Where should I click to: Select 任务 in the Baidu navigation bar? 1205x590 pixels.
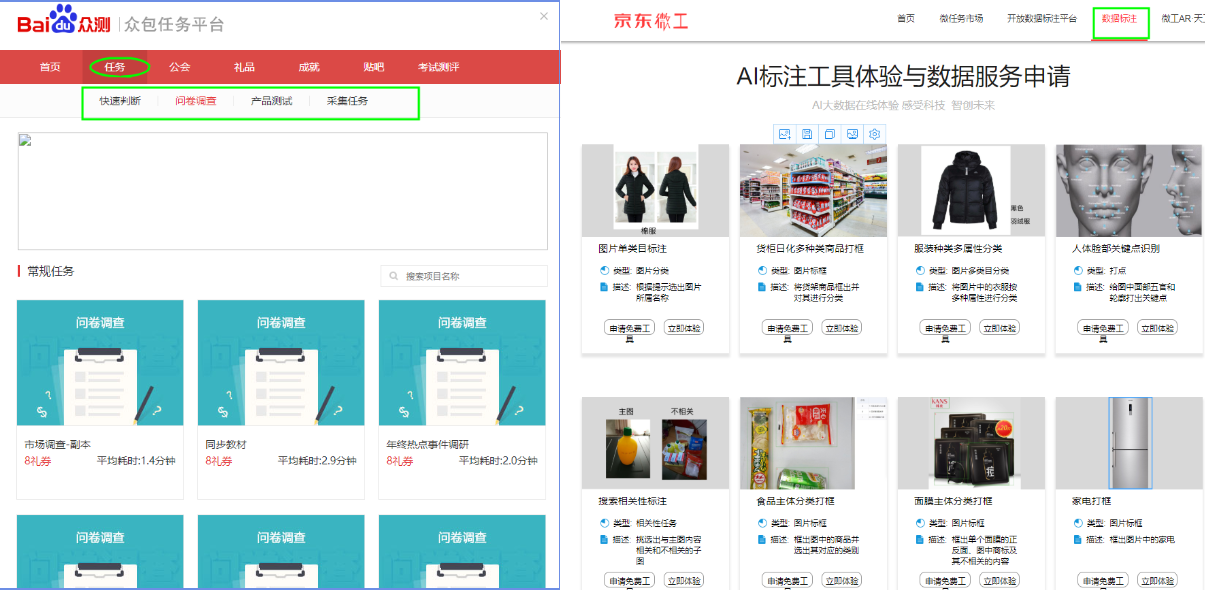click(x=115, y=67)
